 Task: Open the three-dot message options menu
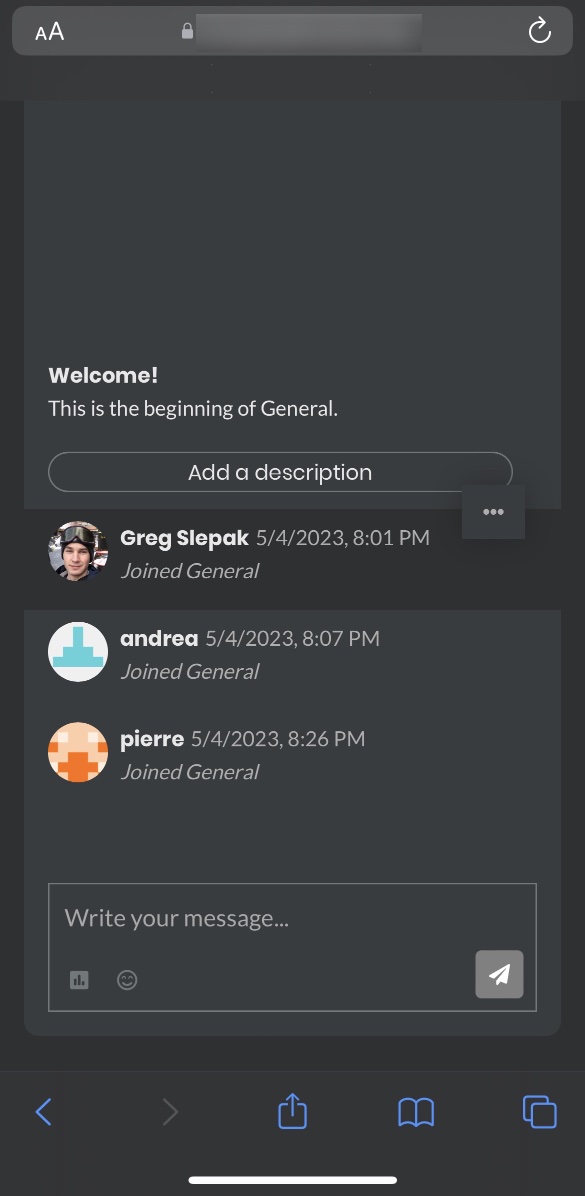coord(493,511)
